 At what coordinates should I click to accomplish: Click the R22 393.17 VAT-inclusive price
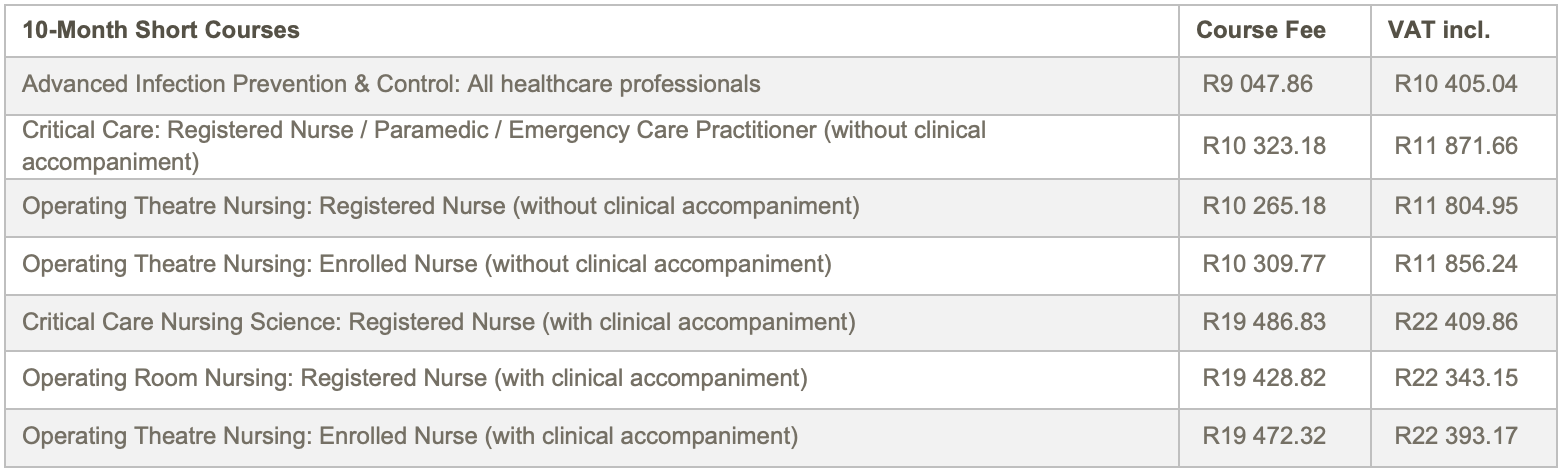[1456, 437]
